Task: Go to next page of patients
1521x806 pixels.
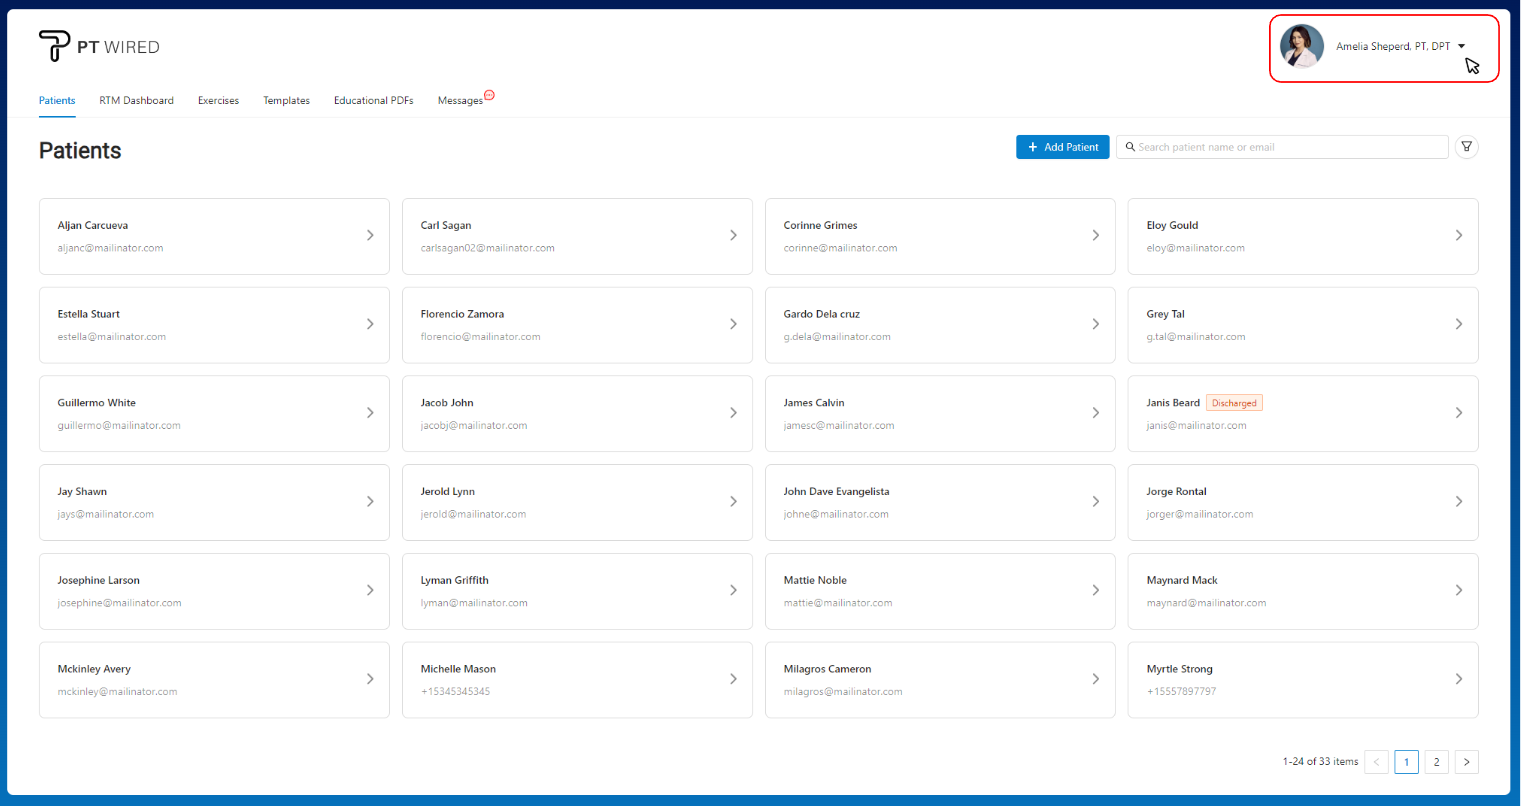Action: (x=1466, y=762)
